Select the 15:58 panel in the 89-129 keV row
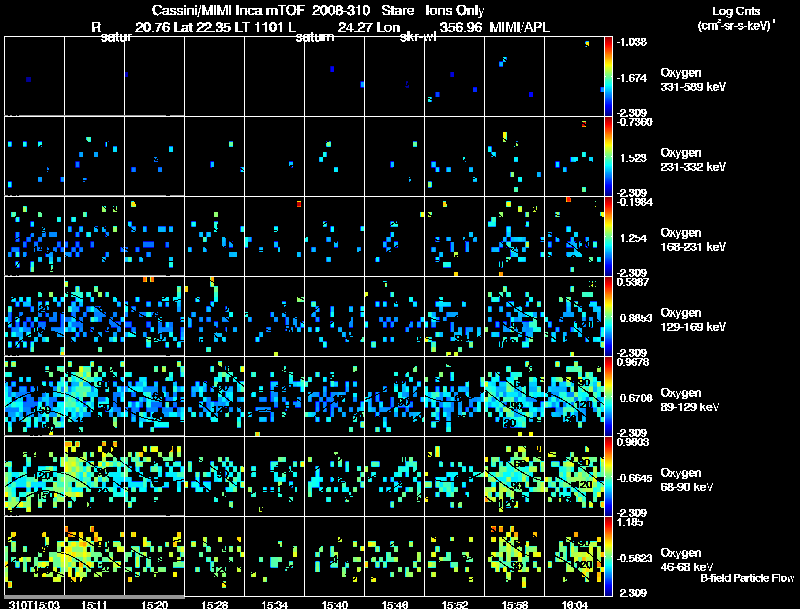Screen dimensions: 800x609 [514, 396]
